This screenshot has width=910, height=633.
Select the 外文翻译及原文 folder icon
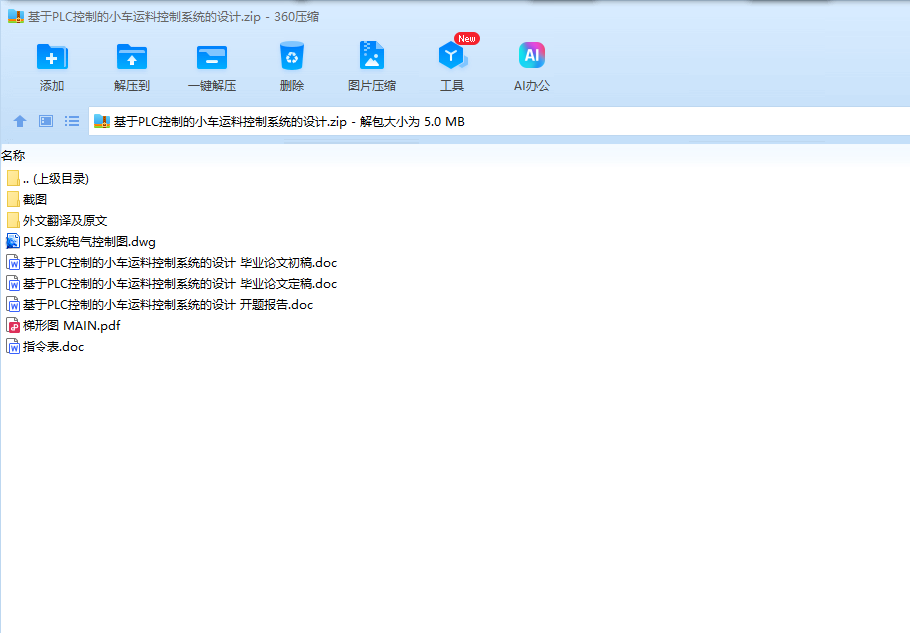click(13, 220)
